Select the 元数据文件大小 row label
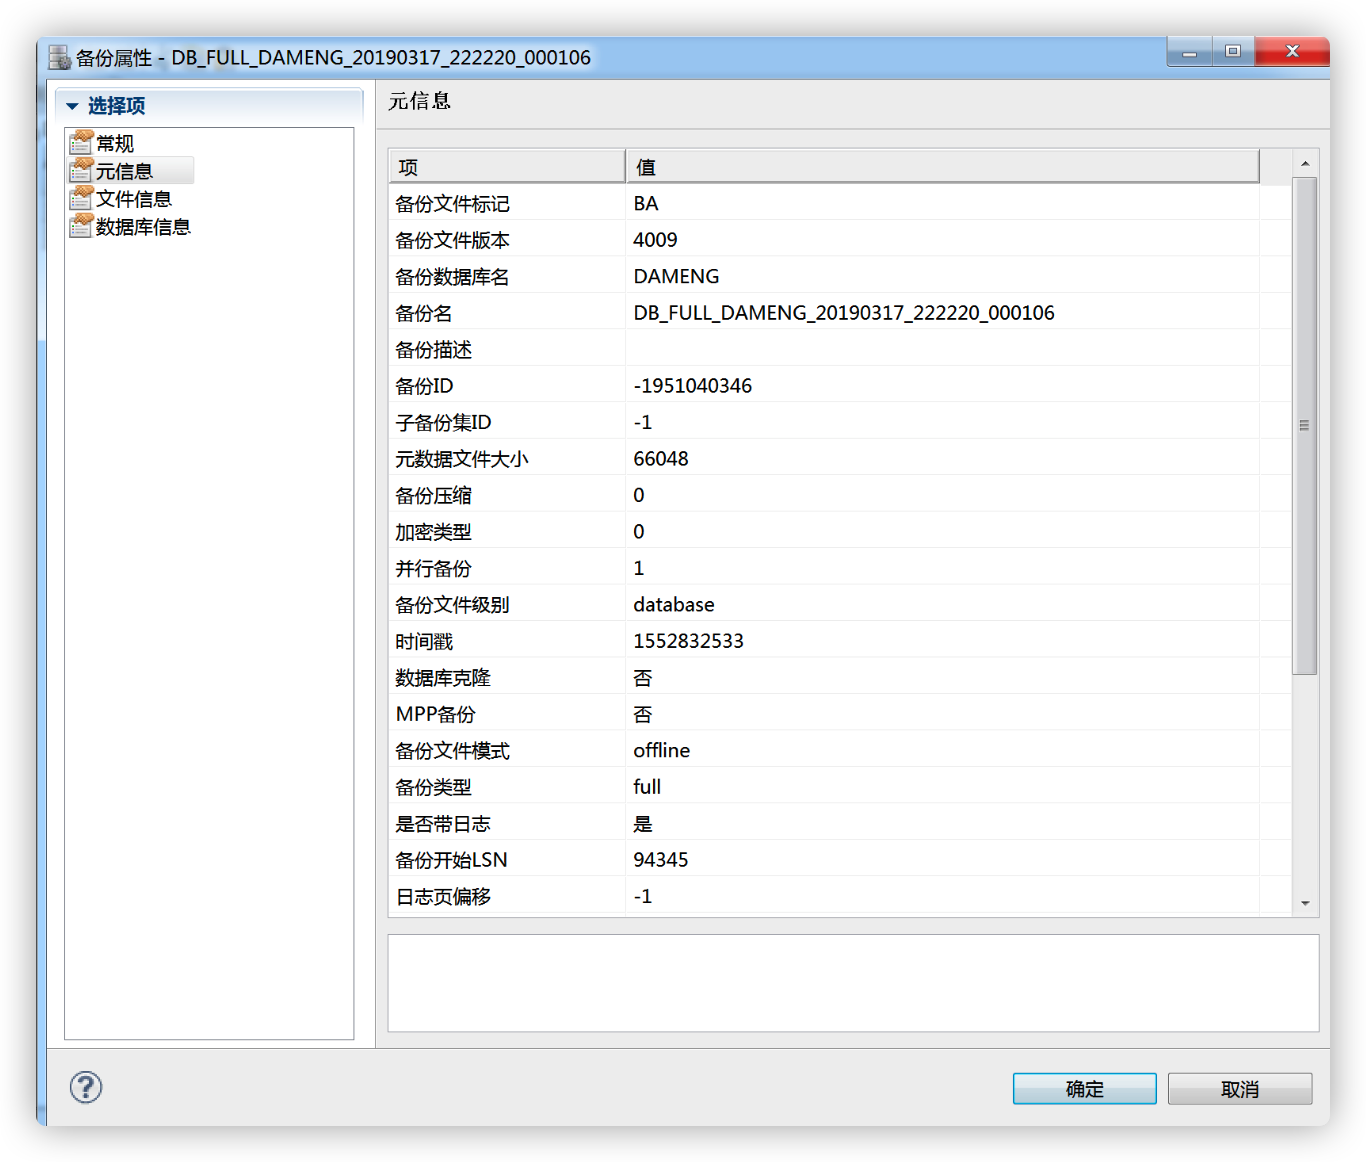The image size is (1366, 1162). (x=462, y=459)
